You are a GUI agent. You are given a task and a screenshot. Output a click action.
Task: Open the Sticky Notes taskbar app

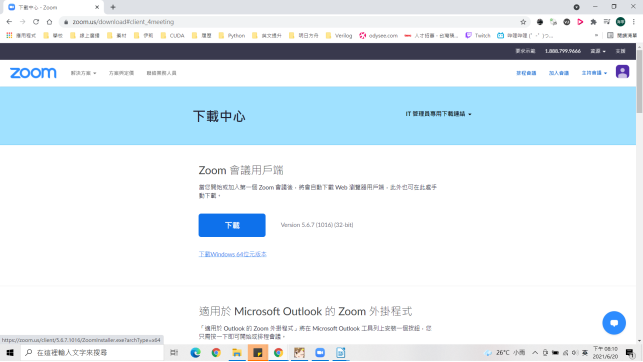[258, 353]
